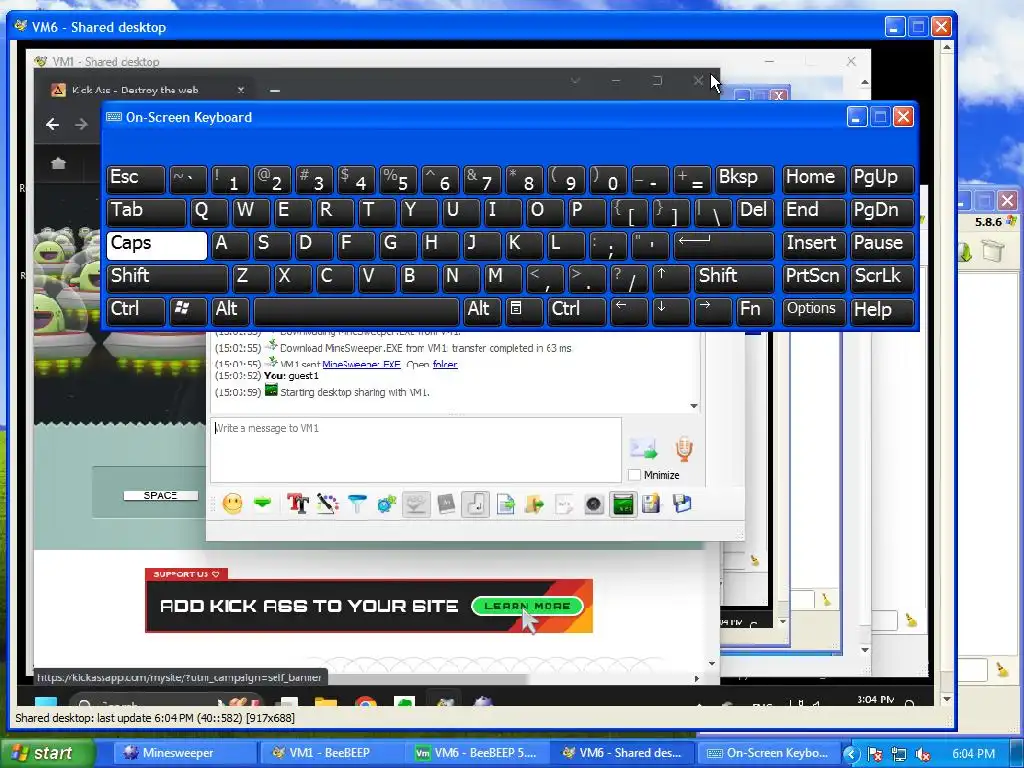Click the browser back arrow in shared desktop

tap(53, 124)
